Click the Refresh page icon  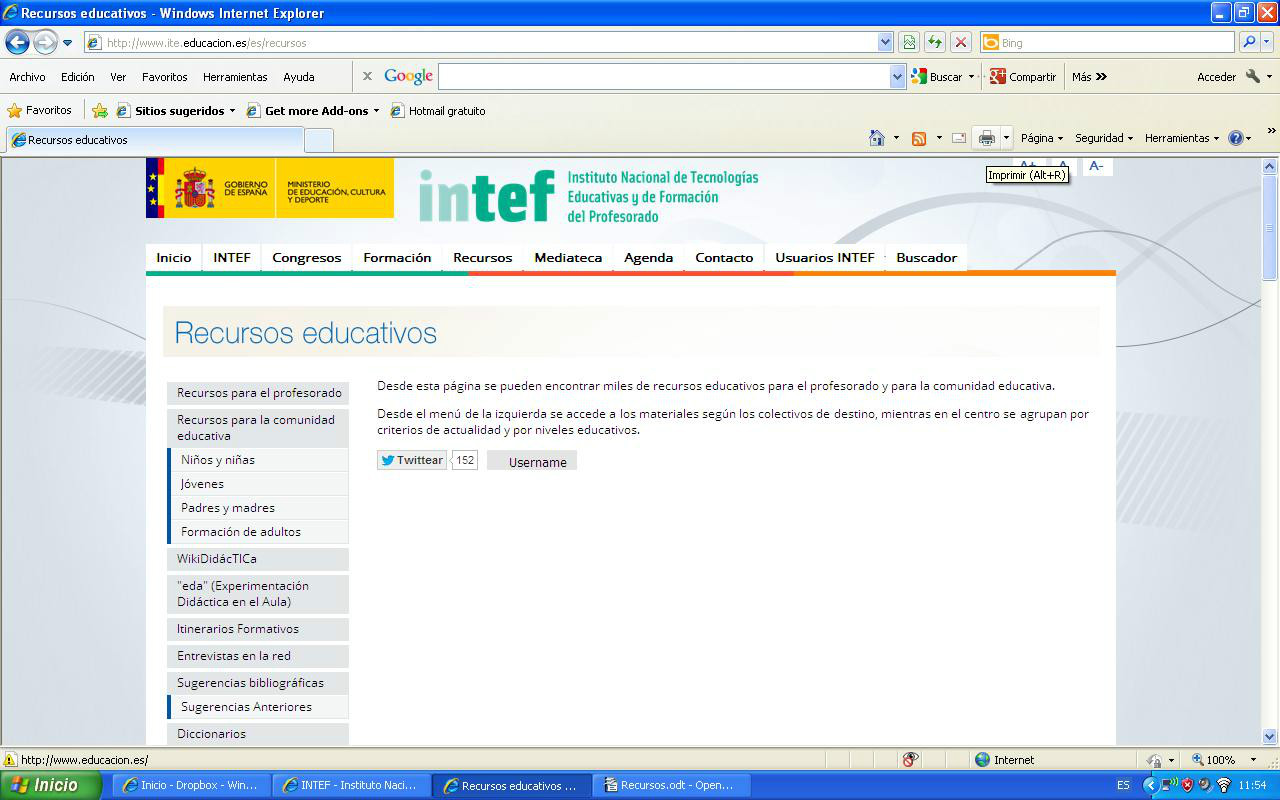(x=935, y=42)
